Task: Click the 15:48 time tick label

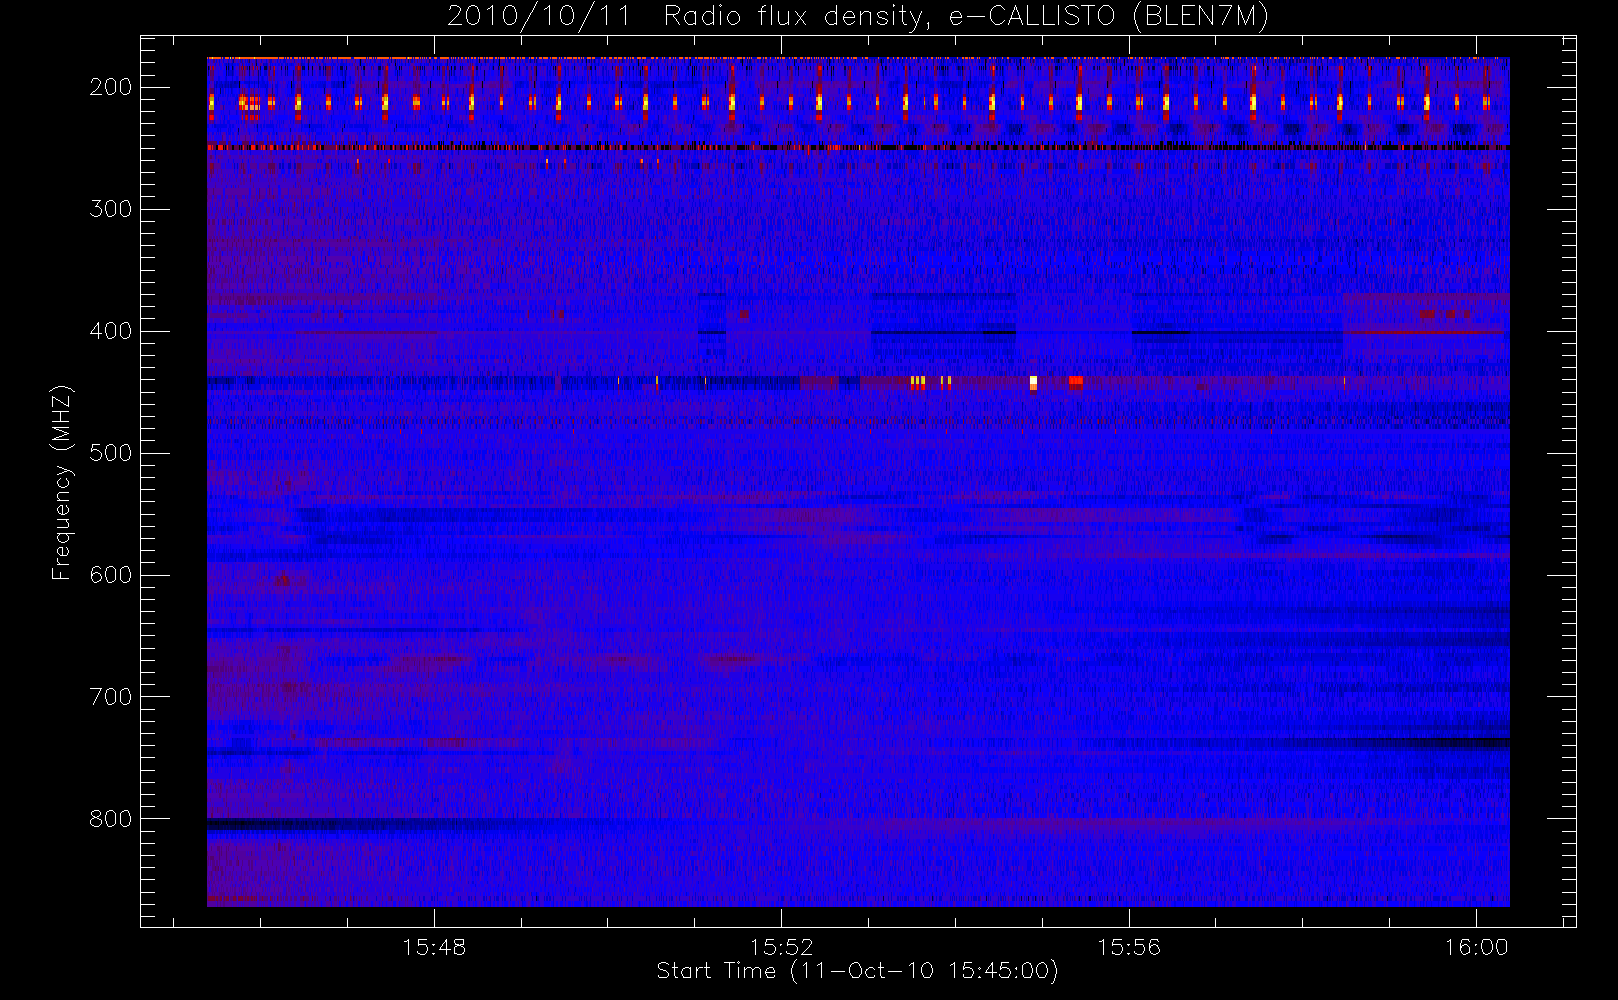Action: click(x=434, y=947)
